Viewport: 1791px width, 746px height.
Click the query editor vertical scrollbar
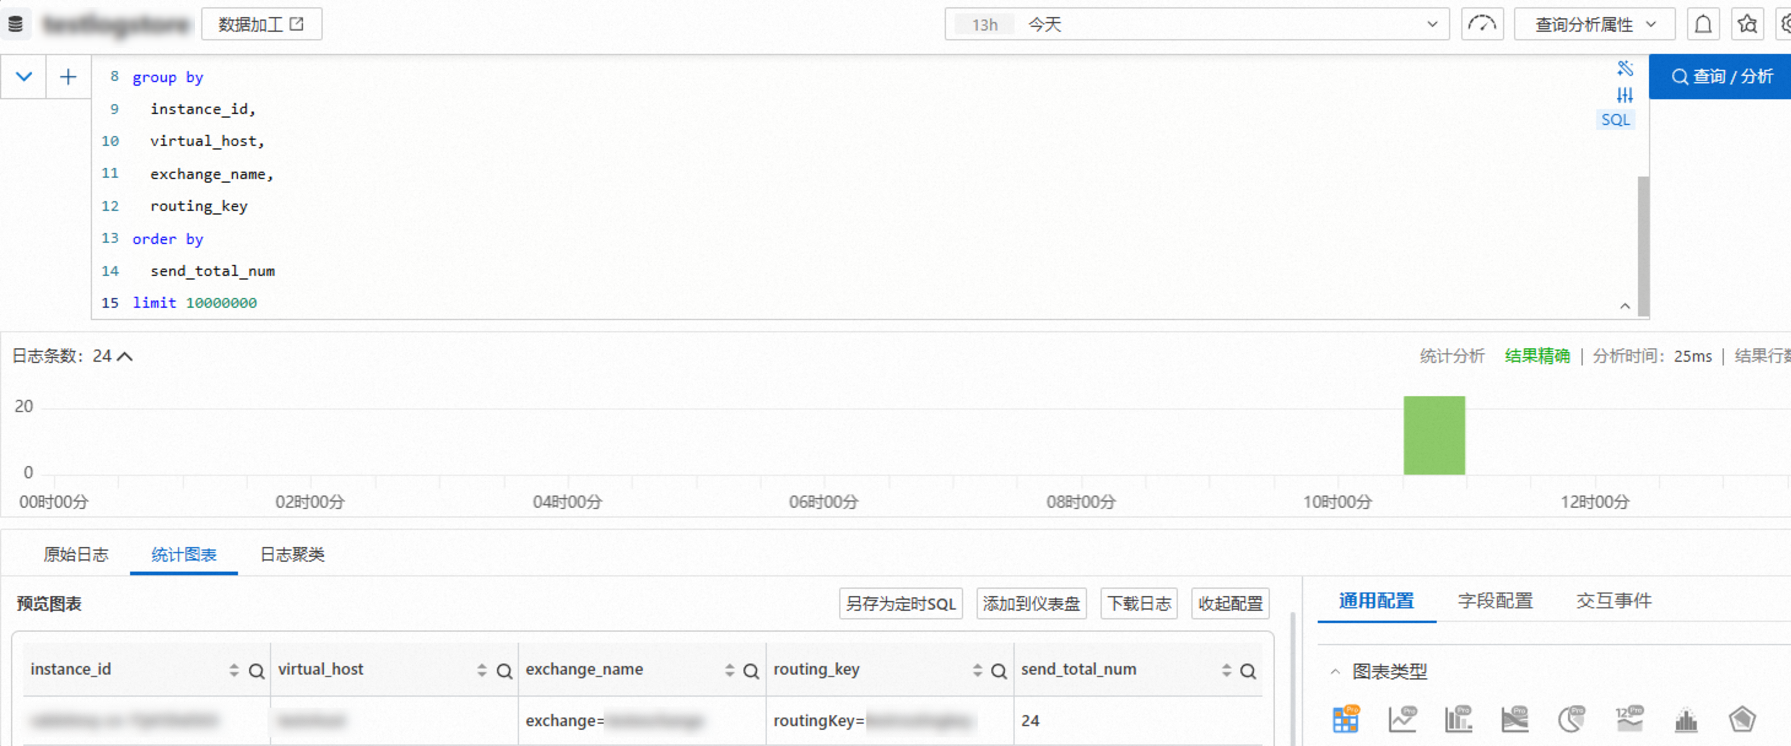1643,245
